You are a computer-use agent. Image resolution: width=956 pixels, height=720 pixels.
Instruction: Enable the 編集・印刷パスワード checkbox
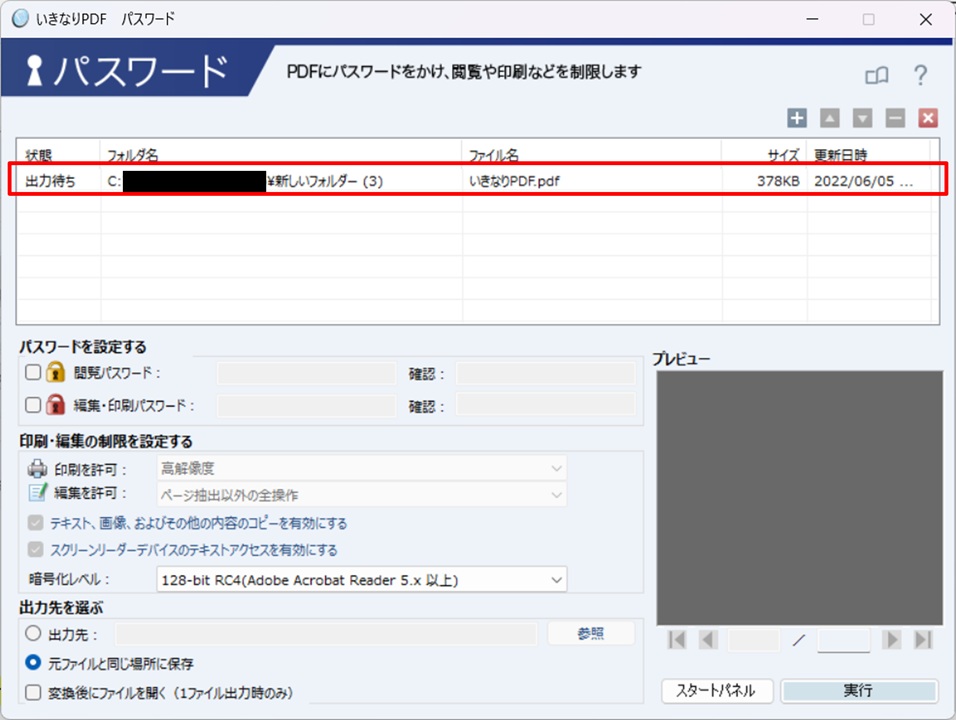click(33, 405)
